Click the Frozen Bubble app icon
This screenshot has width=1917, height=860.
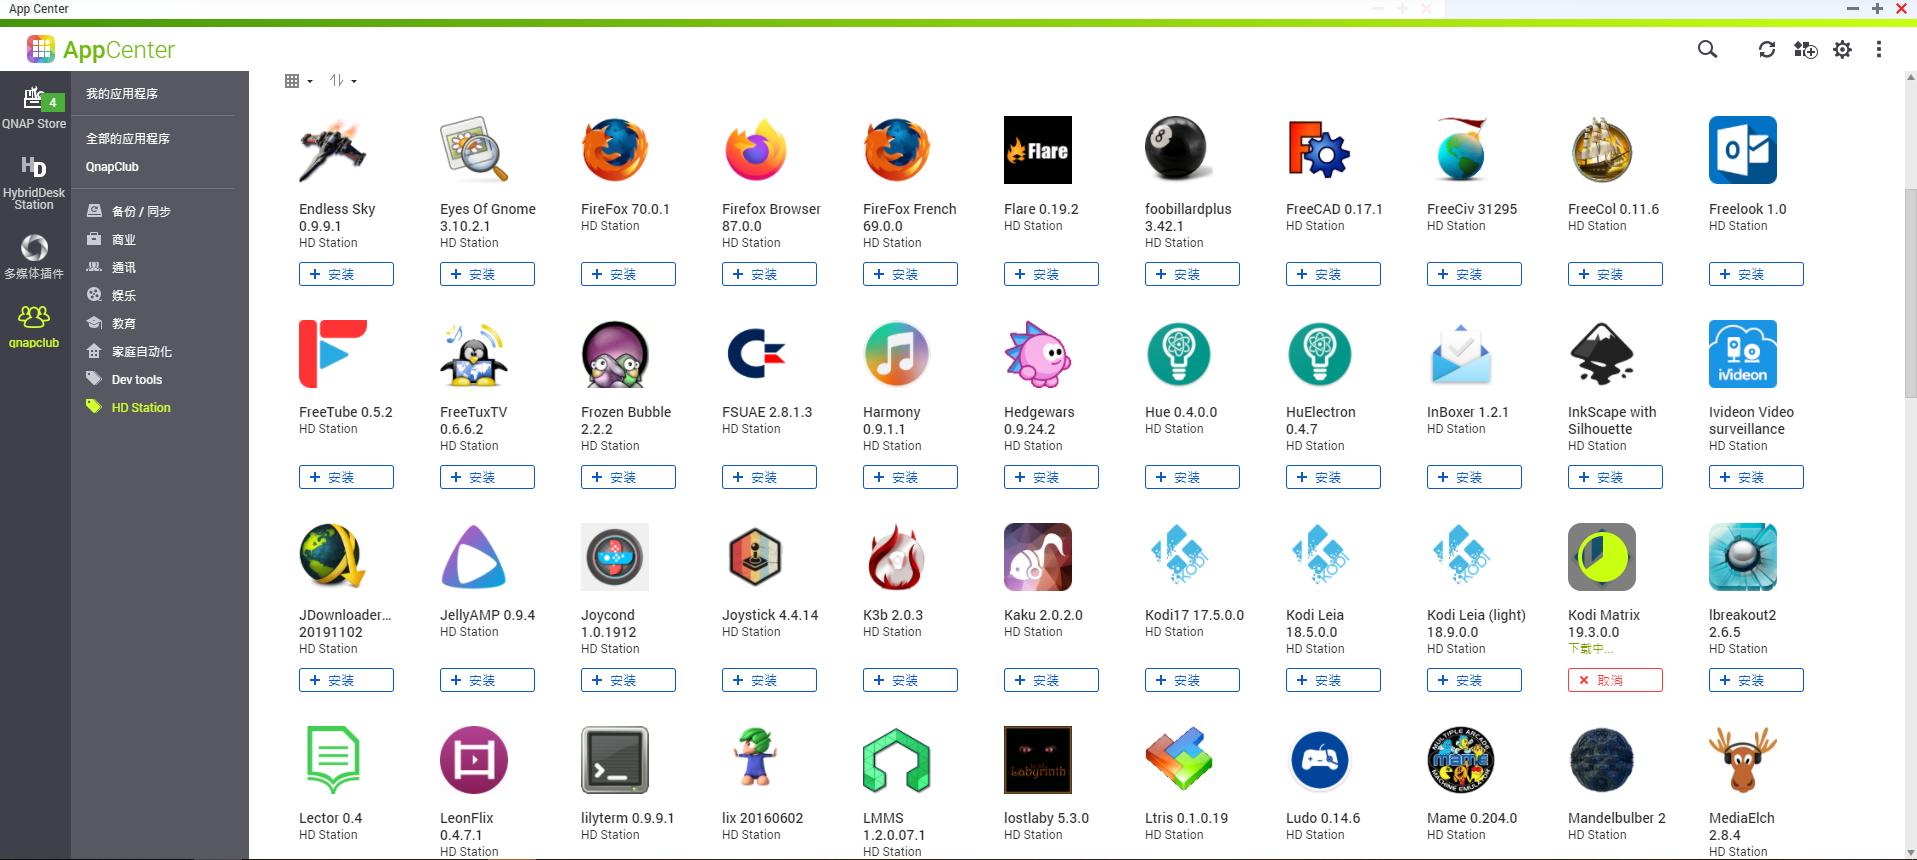[615, 354]
